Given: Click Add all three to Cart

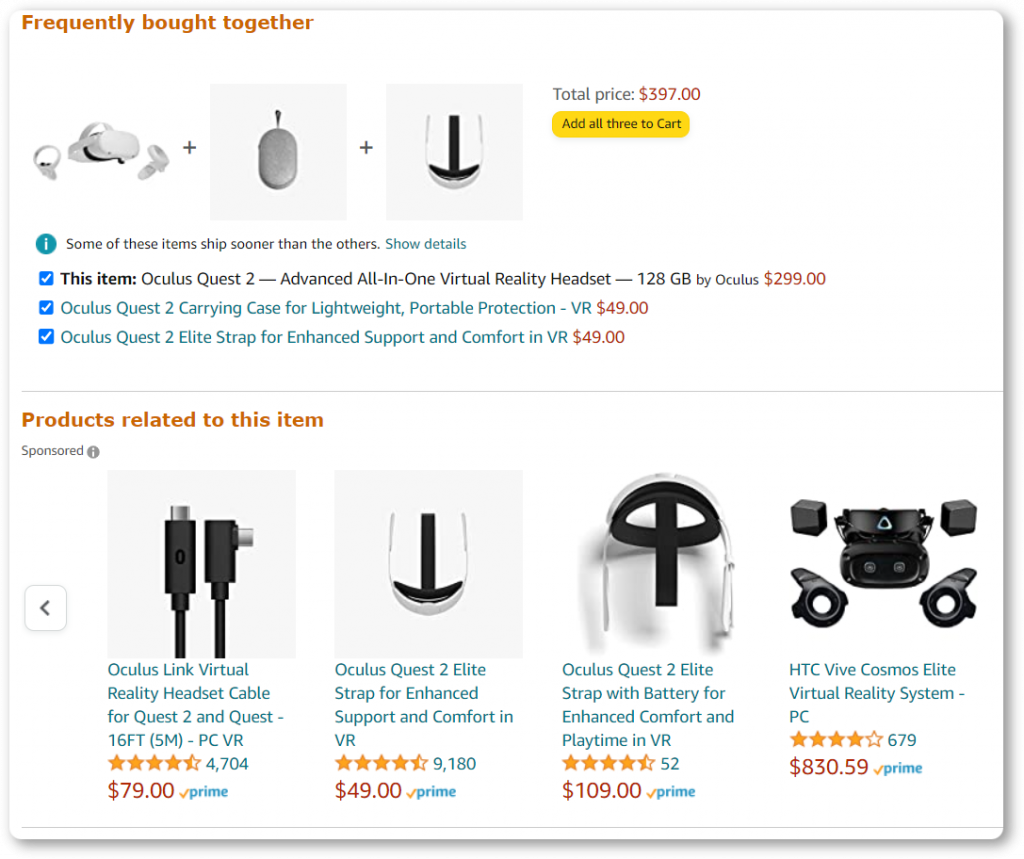Looking at the screenshot, I should 621,124.
